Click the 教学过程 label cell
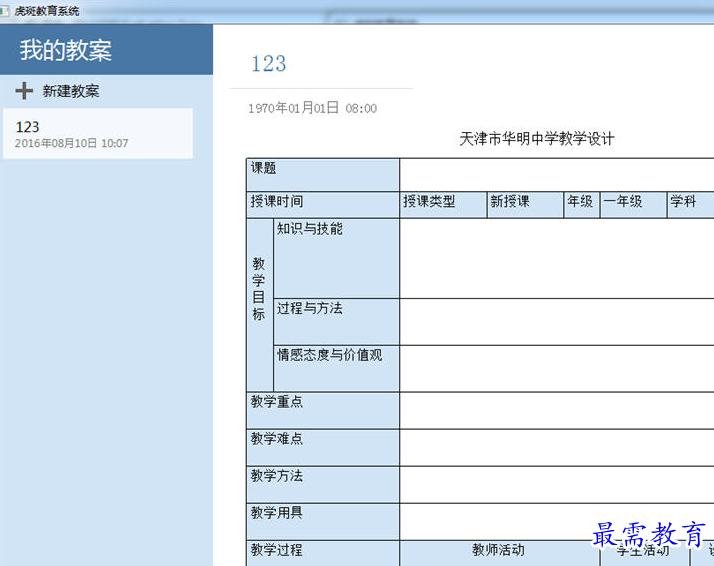Screen dimensions: 714x566 [323, 554]
